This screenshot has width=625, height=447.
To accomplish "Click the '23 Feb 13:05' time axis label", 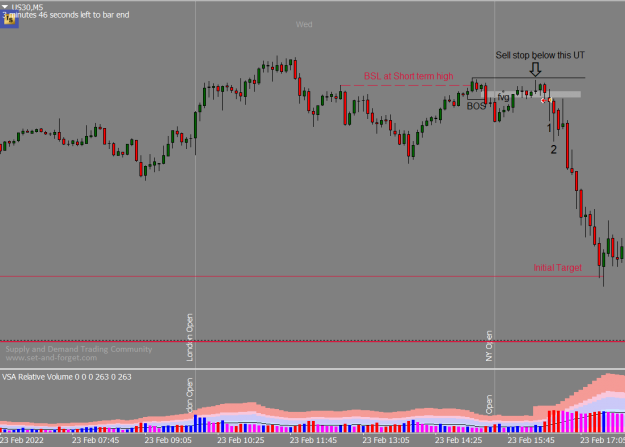I will point(385,440).
